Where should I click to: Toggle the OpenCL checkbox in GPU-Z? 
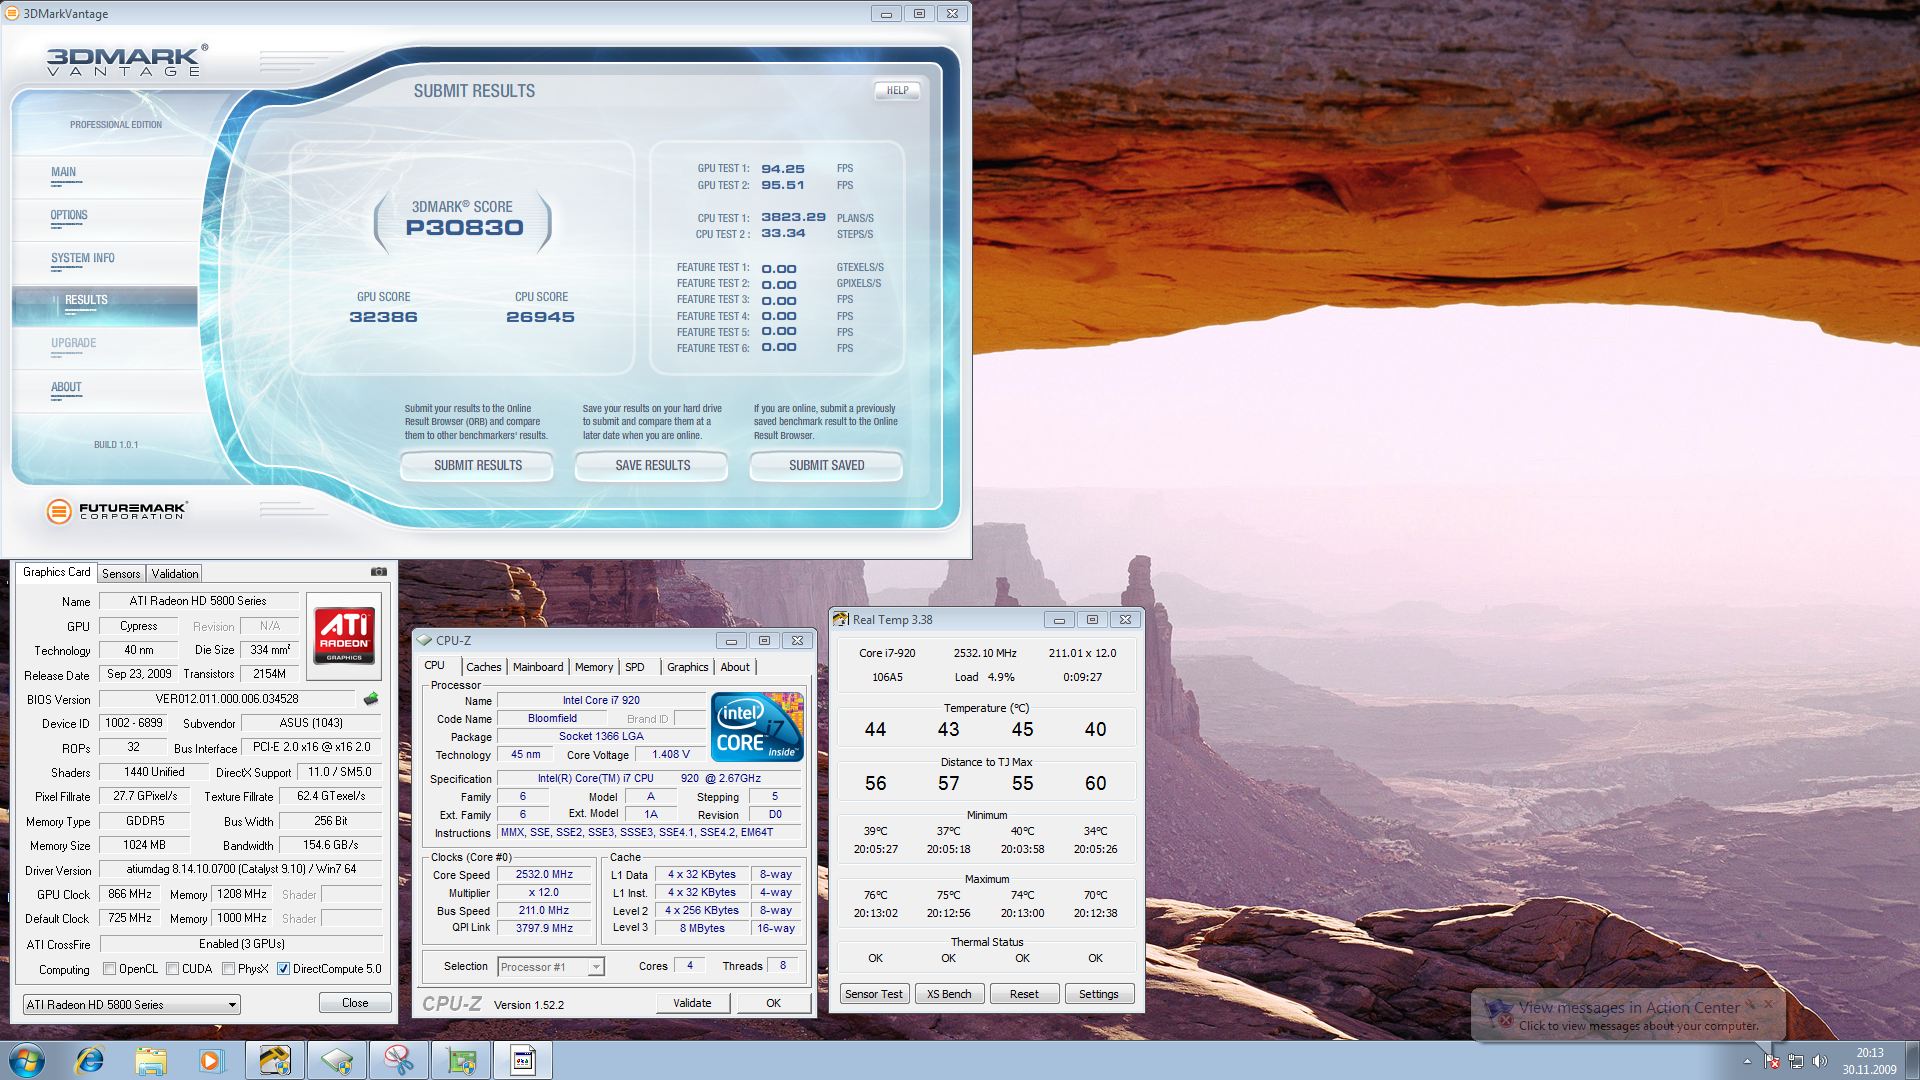[x=110, y=969]
